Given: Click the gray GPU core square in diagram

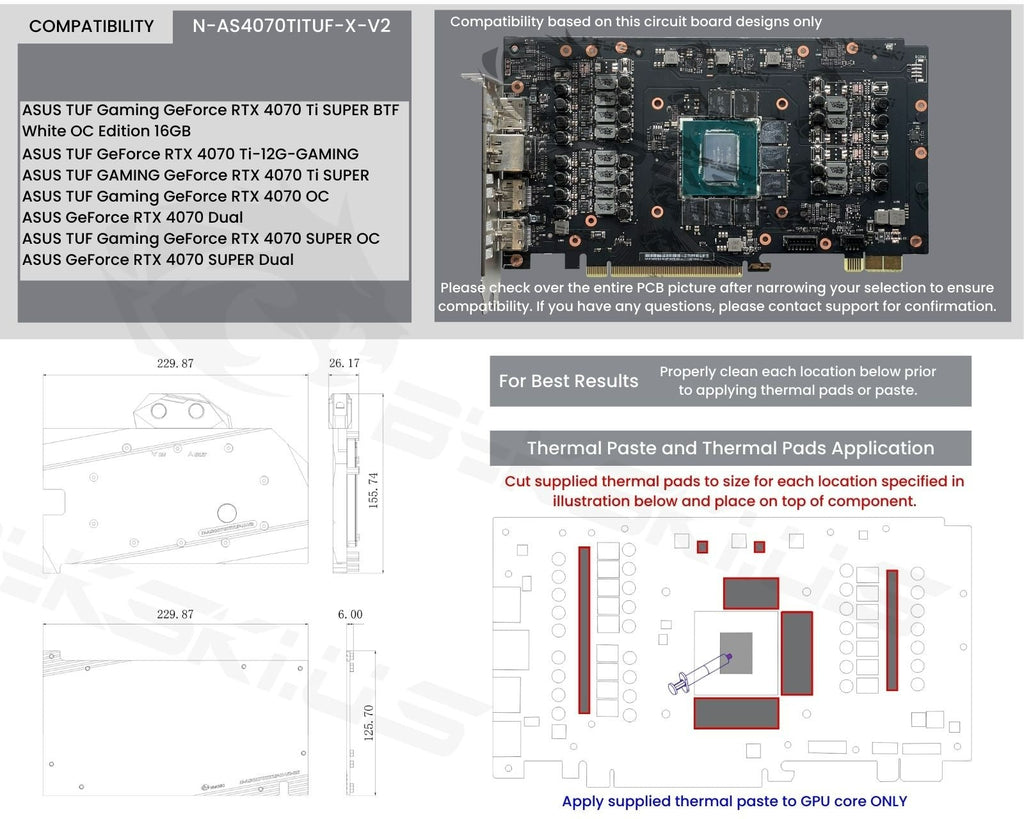Looking at the screenshot, I should [x=736, y=652].
